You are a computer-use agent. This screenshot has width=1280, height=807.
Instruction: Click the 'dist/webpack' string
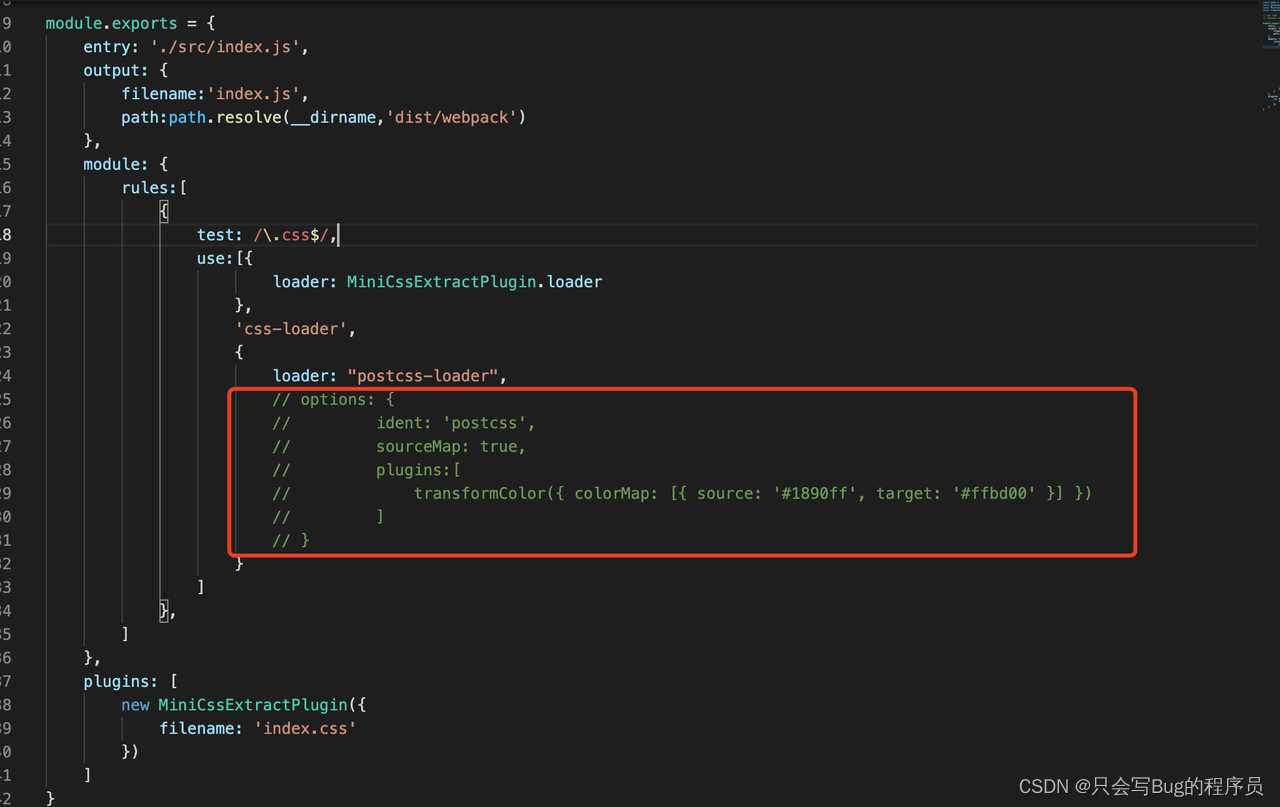(451, 117)
